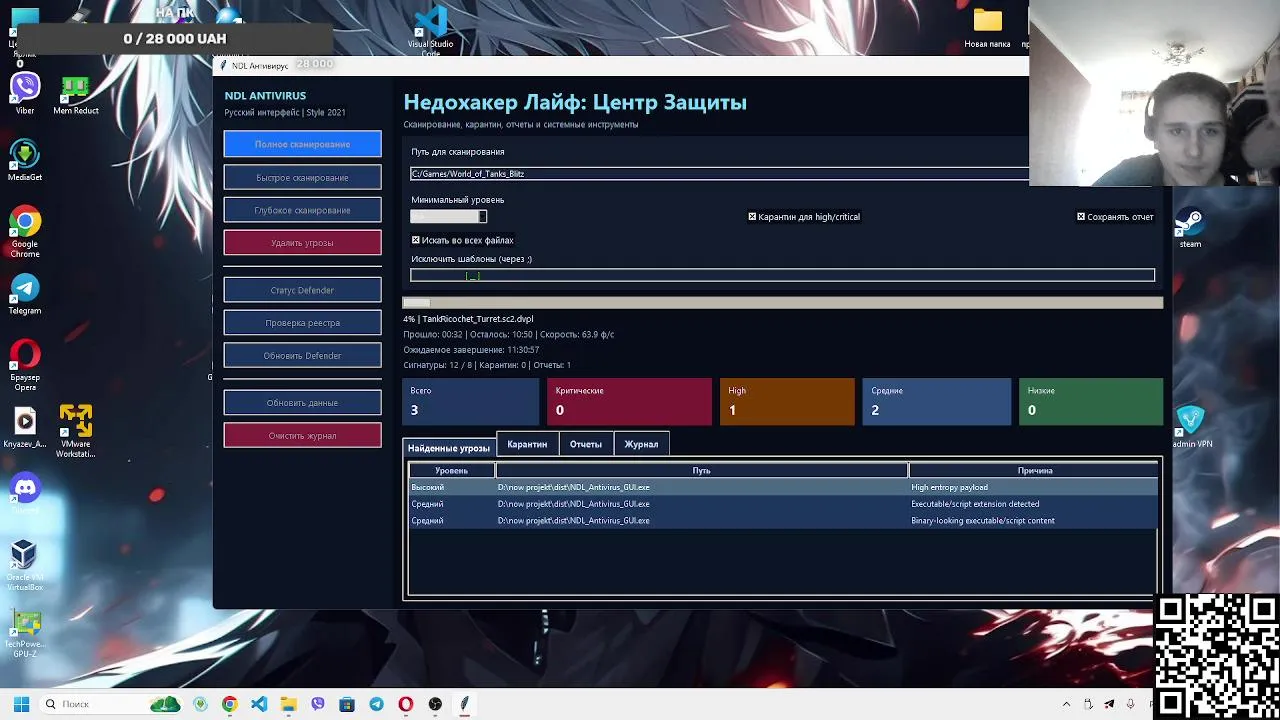Start Полное сканирование
1280x720 pixels.
[x=302, y=144]
